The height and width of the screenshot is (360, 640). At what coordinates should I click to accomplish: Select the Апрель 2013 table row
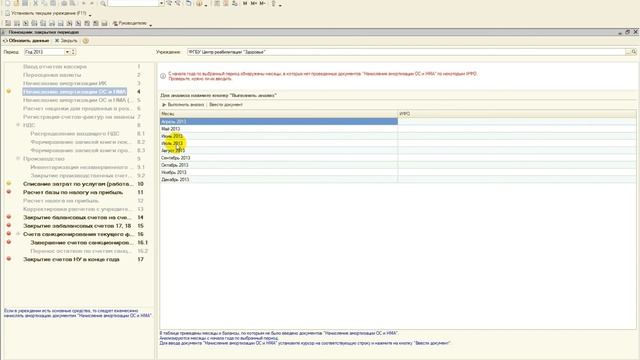(398, 122)
